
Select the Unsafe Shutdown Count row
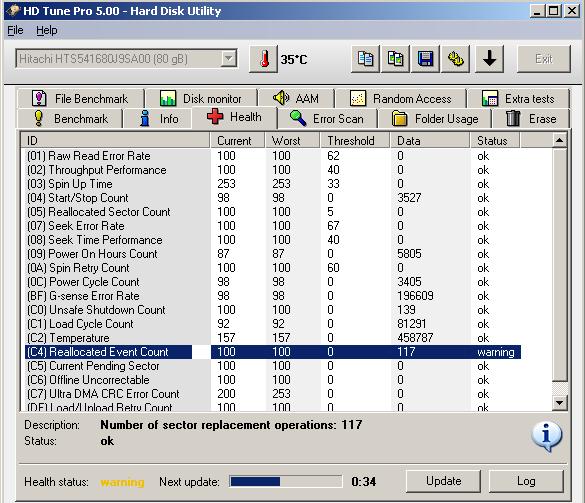[x=272, y=310]
